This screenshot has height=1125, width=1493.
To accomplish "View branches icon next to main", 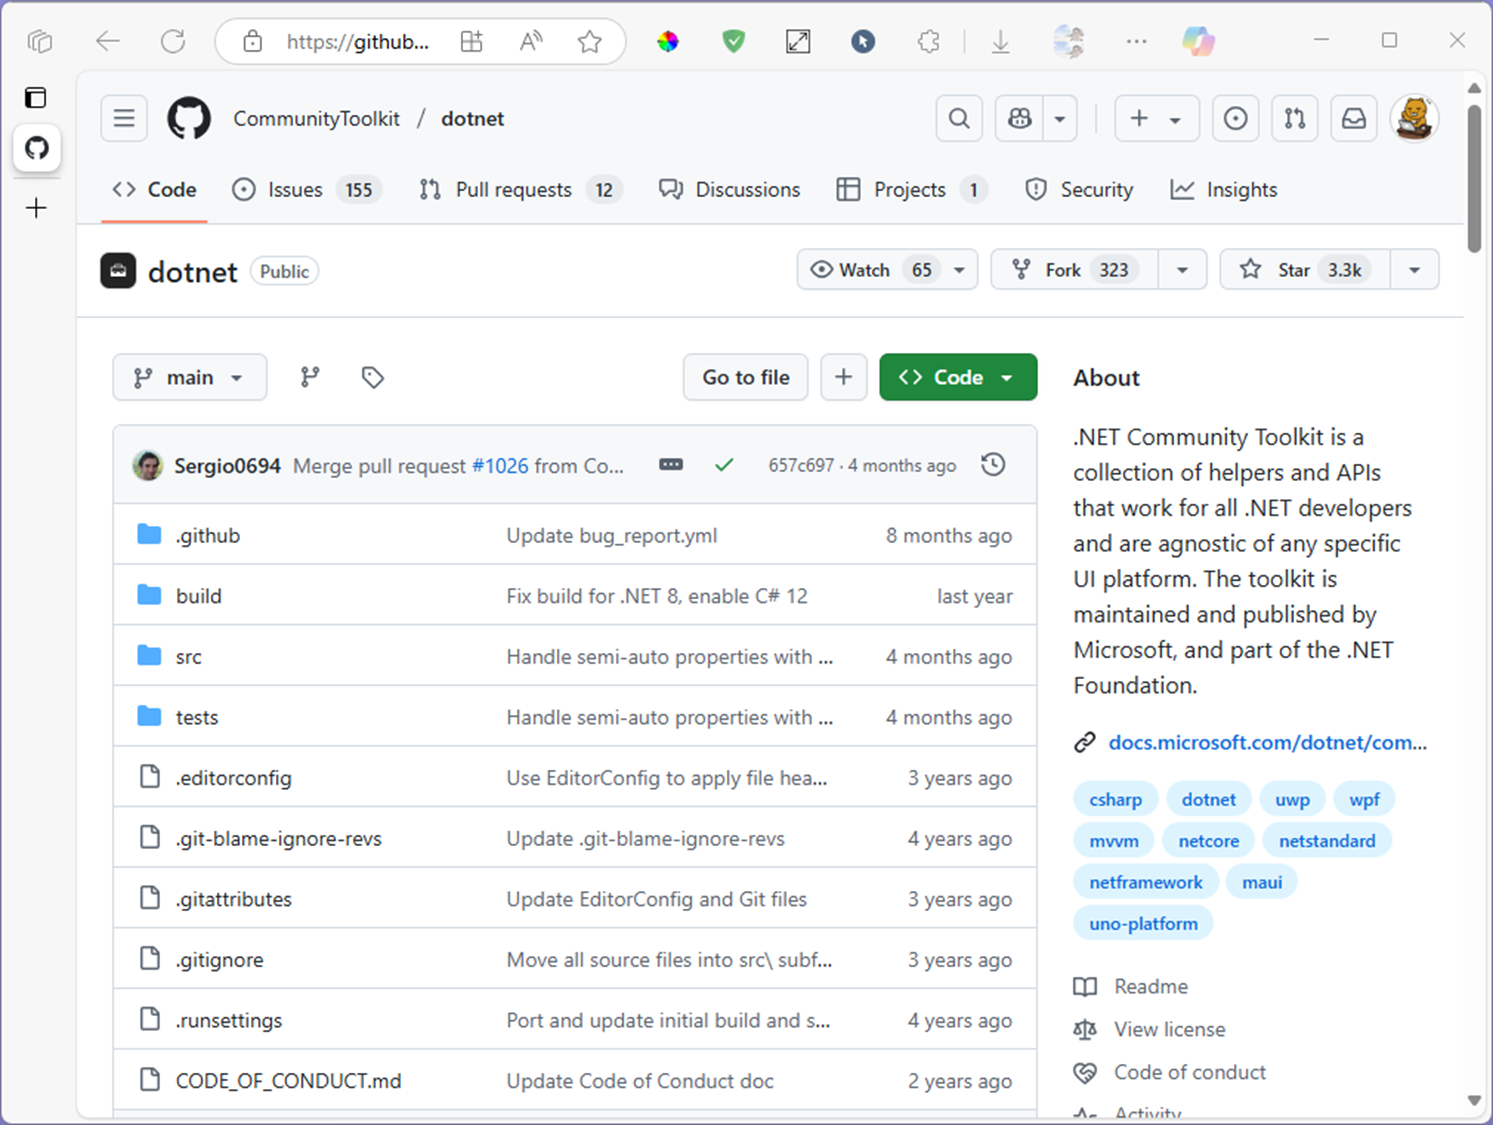I will (x=310, y=377).
